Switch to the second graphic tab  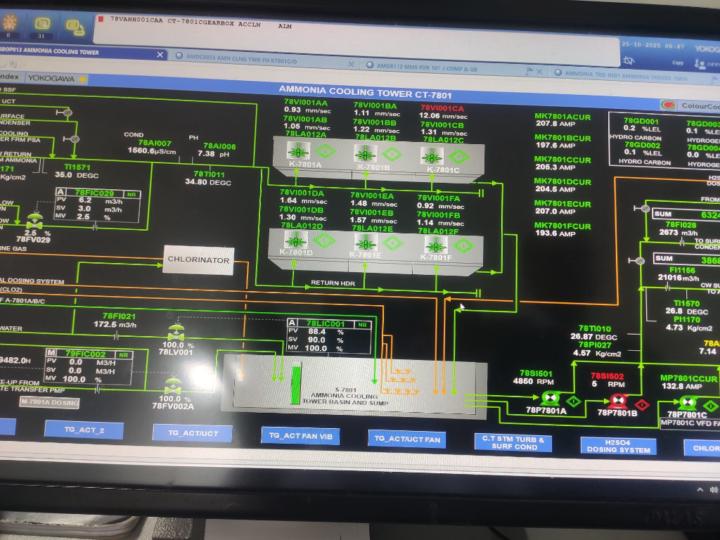(264, 60)
